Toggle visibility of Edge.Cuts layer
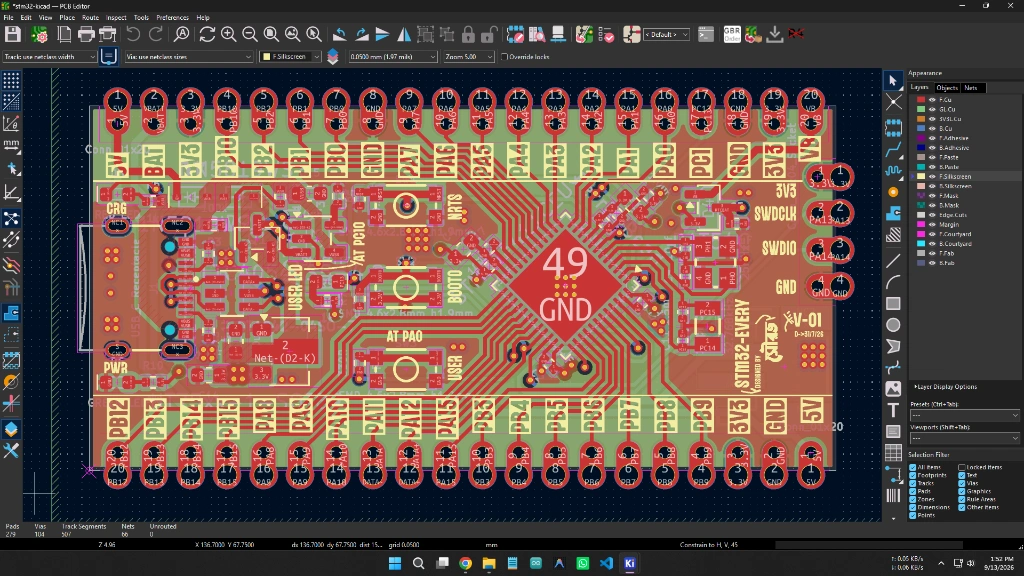Screen dimensions: 1024x576 pos(933,215)
